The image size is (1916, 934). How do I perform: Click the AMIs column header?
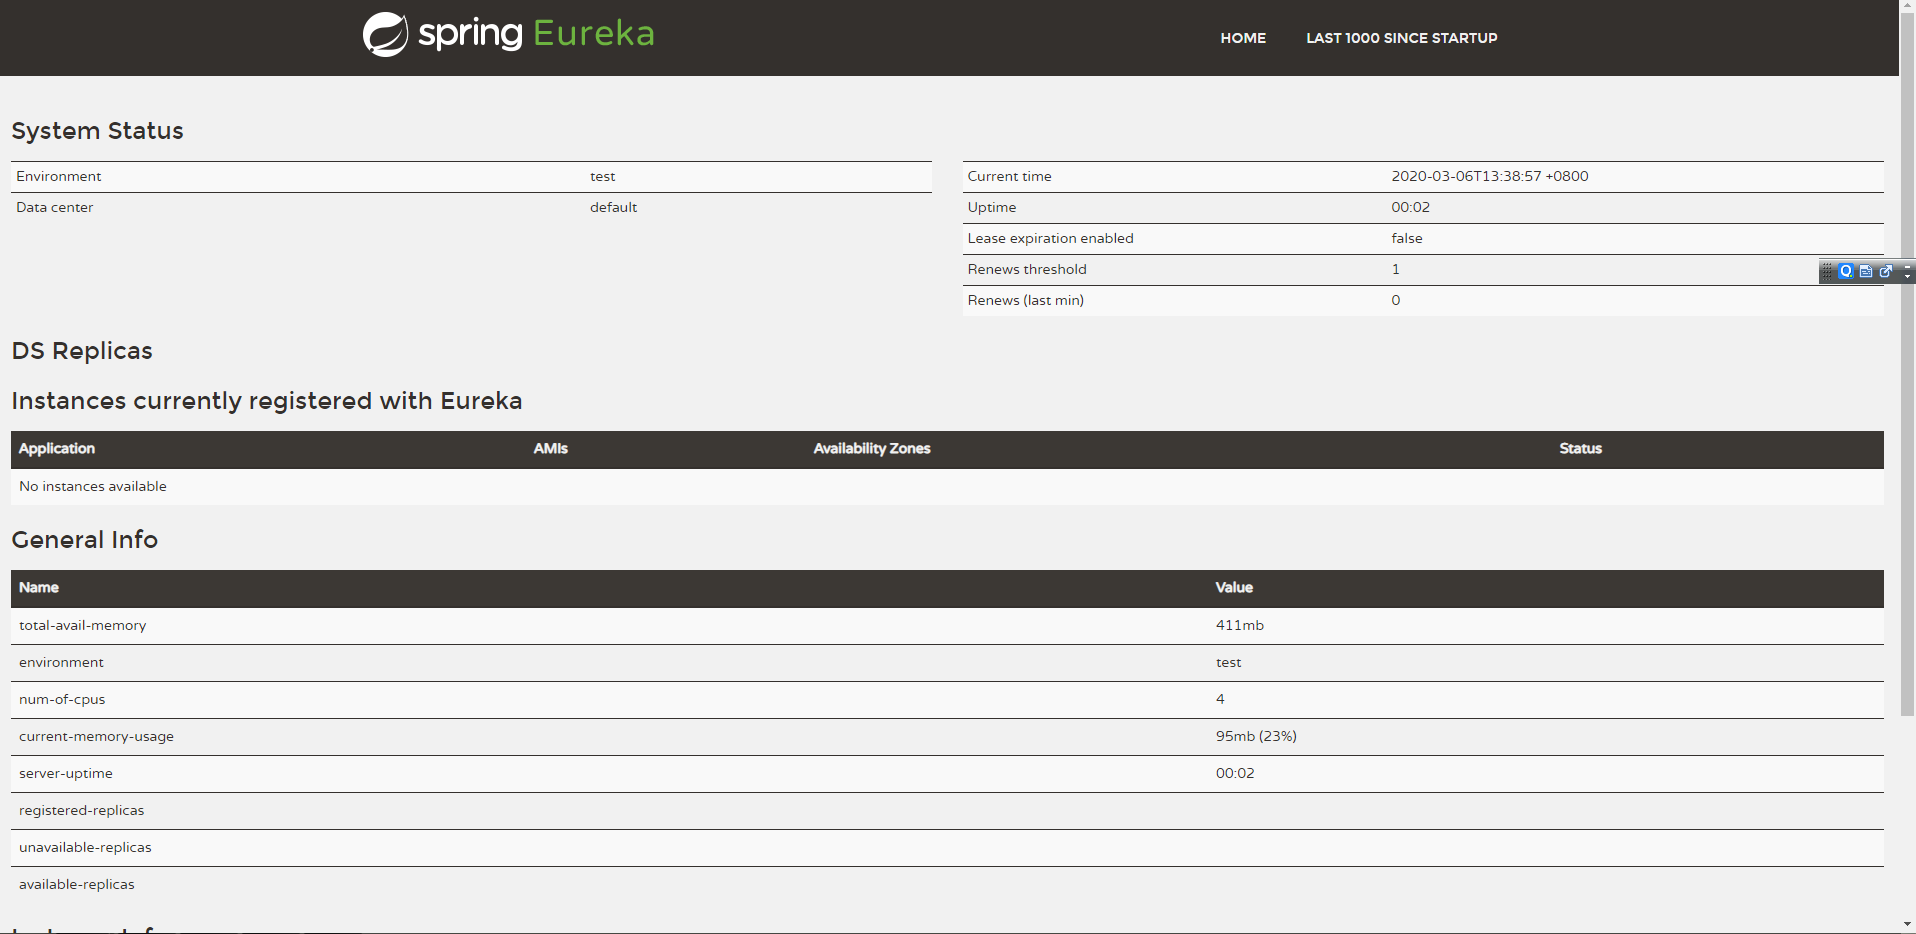(x=550, y=449)
